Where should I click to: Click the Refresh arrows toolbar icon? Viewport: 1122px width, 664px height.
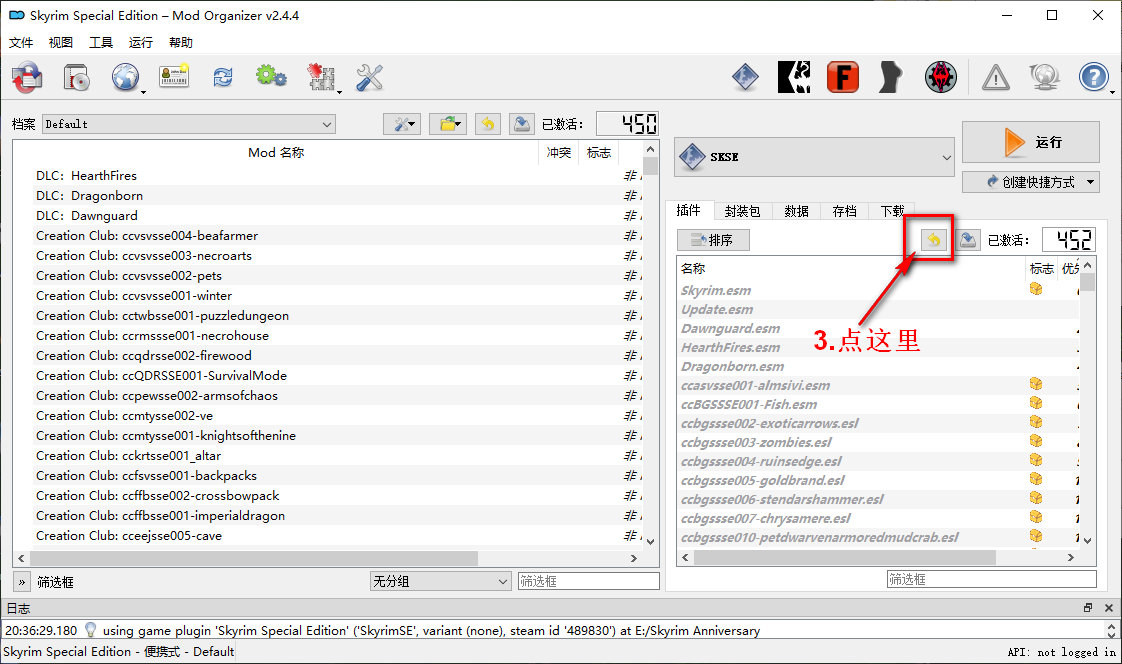pyautogui.click(x=222, y=78)
